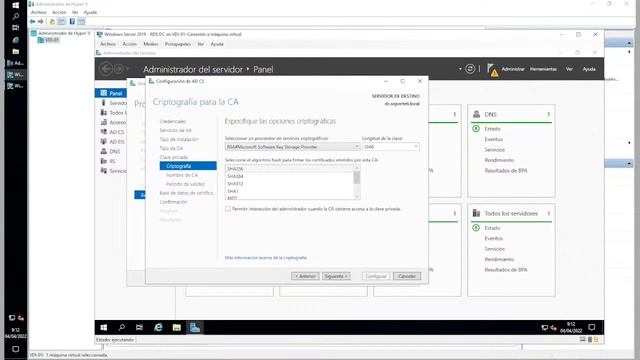This screenshot has height=360, width=640.
Task: Go to Nombre de CA wizard step
Action: point(182,175)
